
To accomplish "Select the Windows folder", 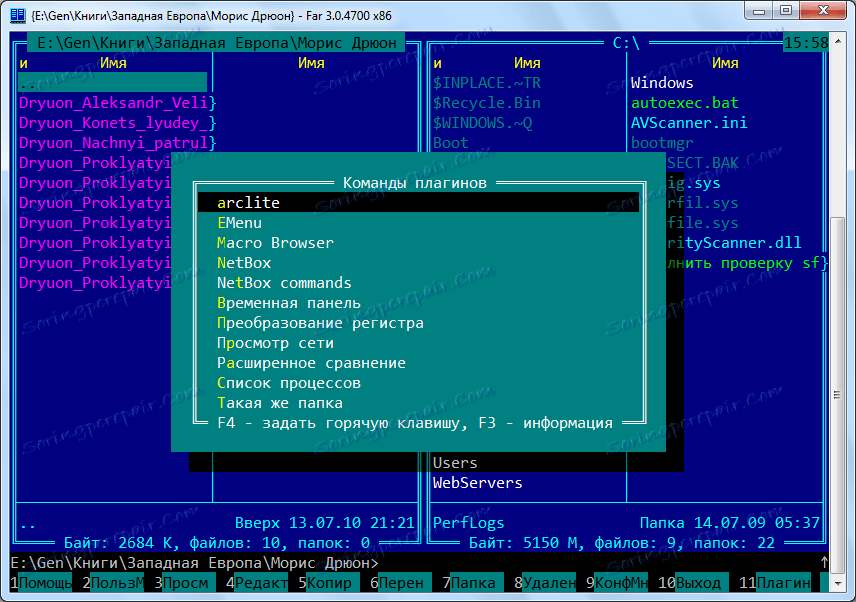I will (662, 83).
